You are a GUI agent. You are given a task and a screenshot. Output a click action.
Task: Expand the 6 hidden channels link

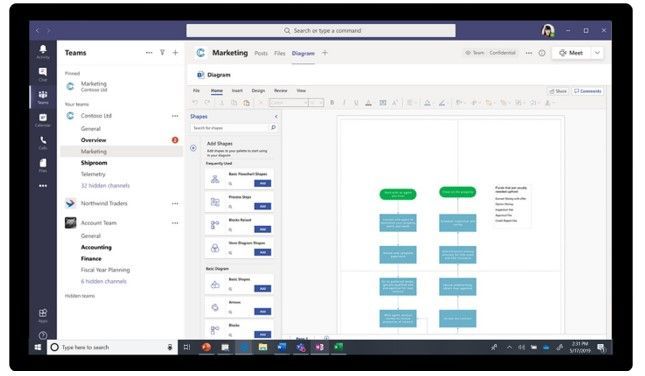point(104,281)
